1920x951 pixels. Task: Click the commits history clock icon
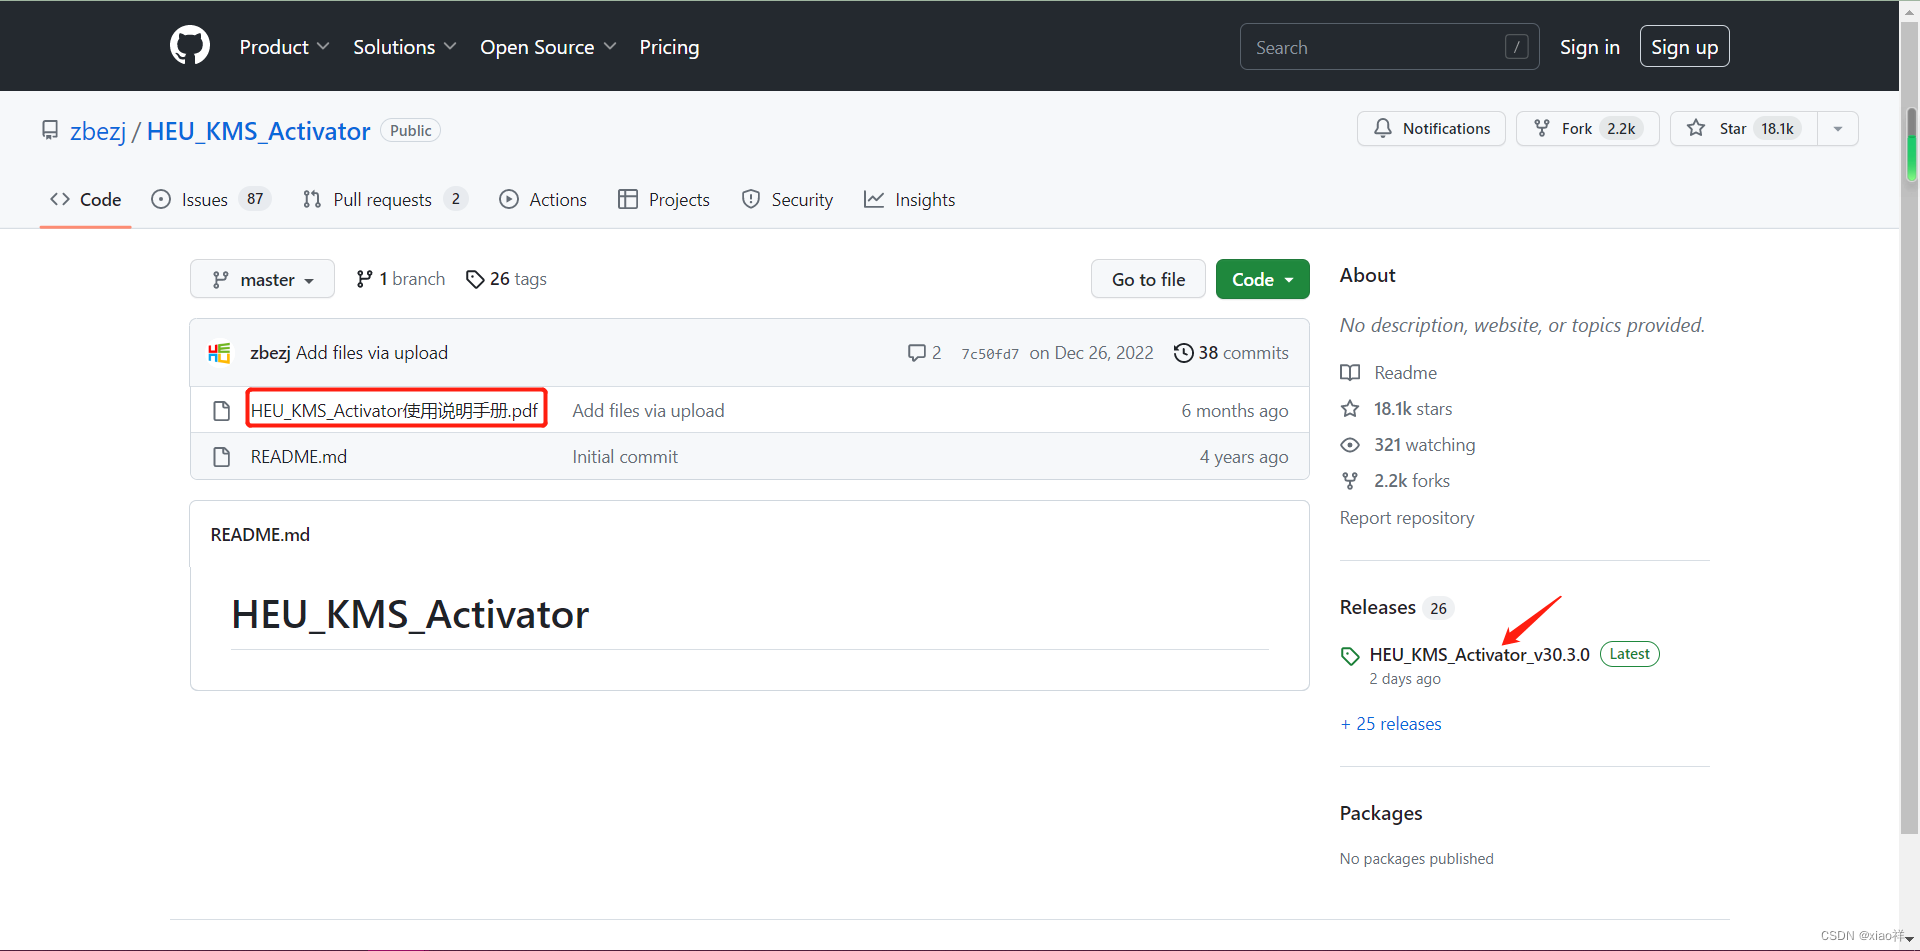(1183, 353)
